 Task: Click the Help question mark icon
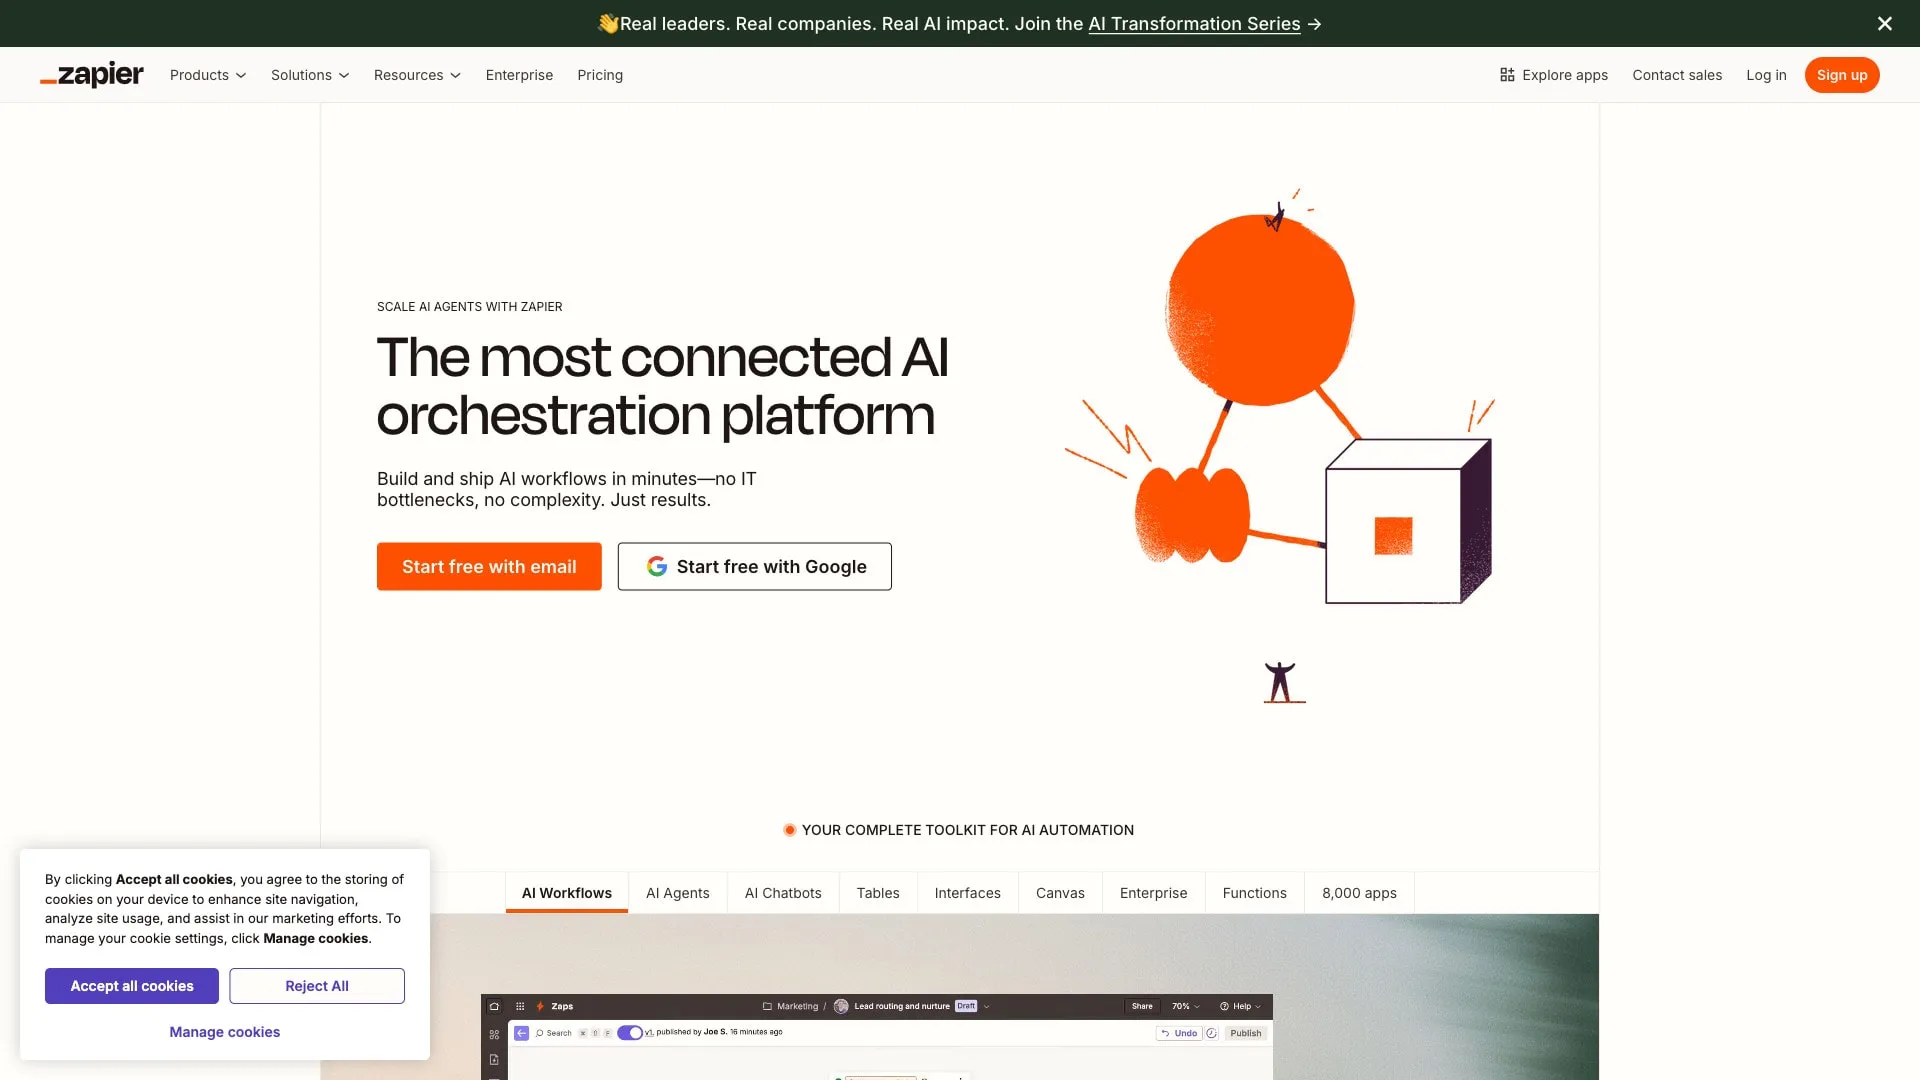[x=1224, y=1006]
